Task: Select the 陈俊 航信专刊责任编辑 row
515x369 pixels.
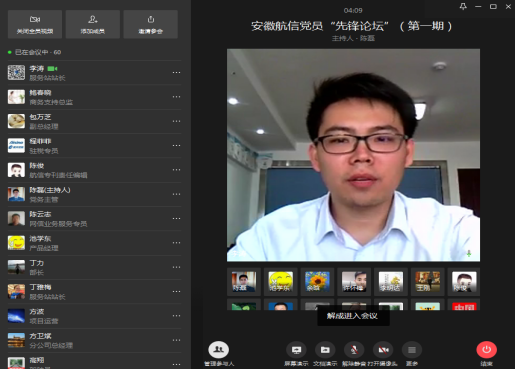Action: pos(94,170)
